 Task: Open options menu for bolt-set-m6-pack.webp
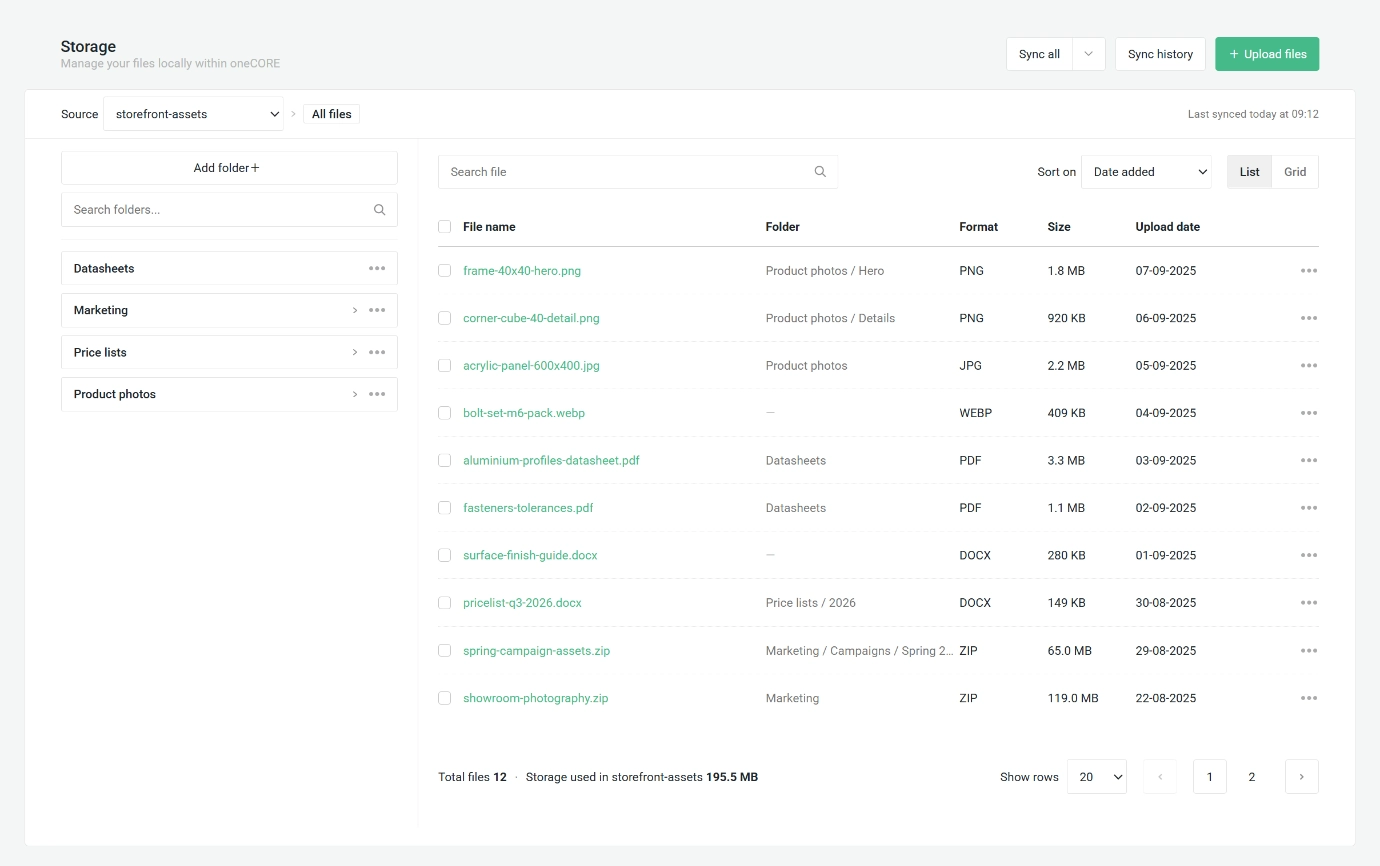coord(1309,413)
